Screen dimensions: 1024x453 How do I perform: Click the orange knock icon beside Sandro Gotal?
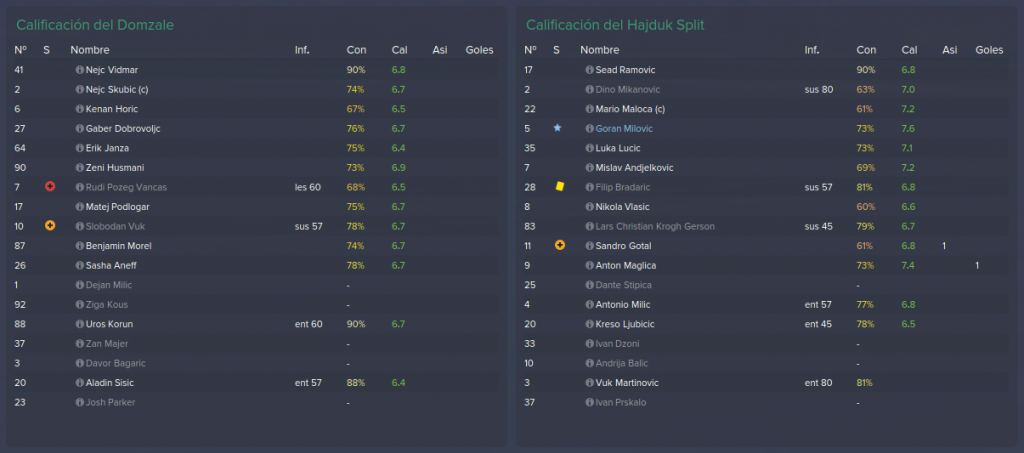point(559,245)
